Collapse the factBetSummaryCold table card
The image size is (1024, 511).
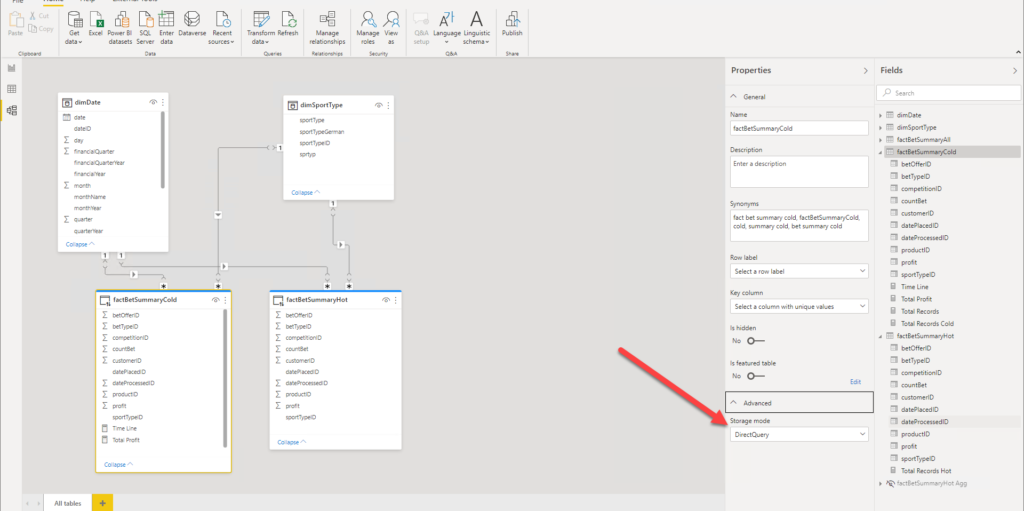[118, 465]
